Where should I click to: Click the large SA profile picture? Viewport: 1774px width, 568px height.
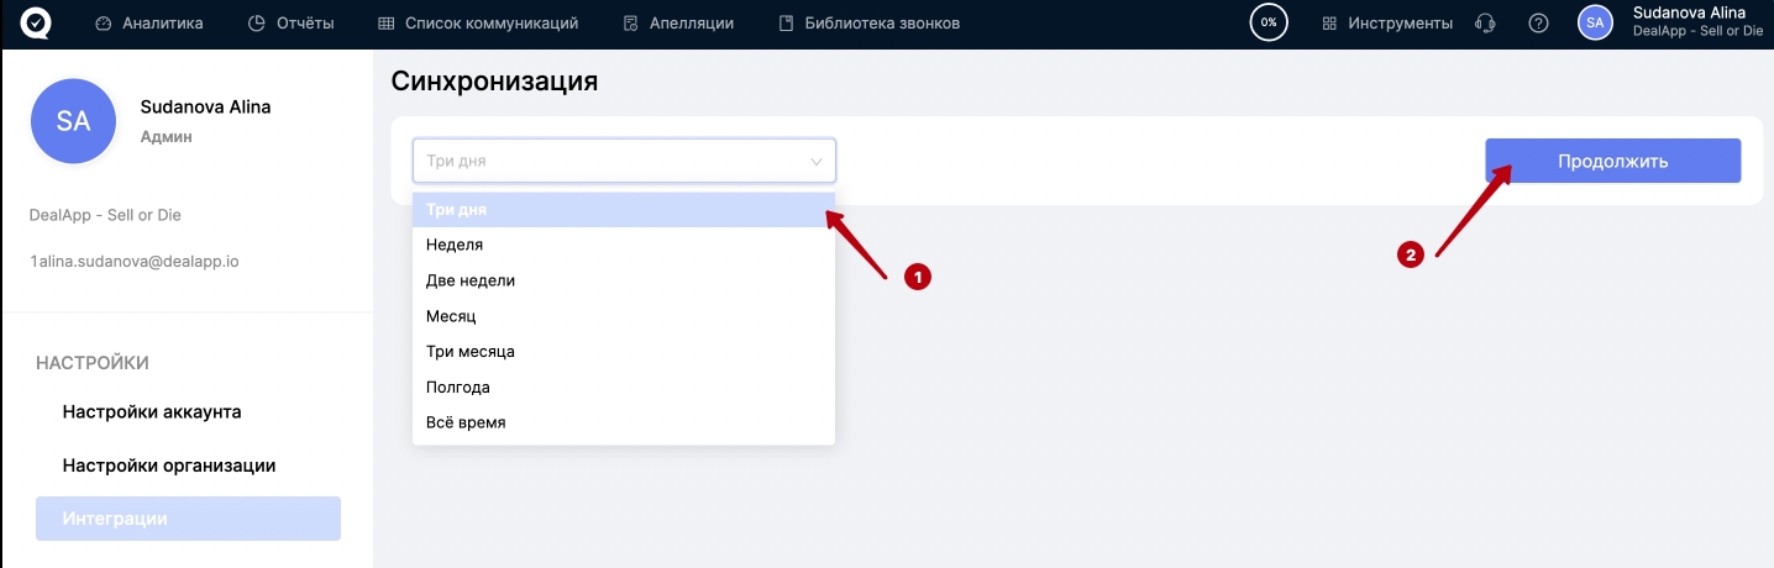click(x=73, y=121)
